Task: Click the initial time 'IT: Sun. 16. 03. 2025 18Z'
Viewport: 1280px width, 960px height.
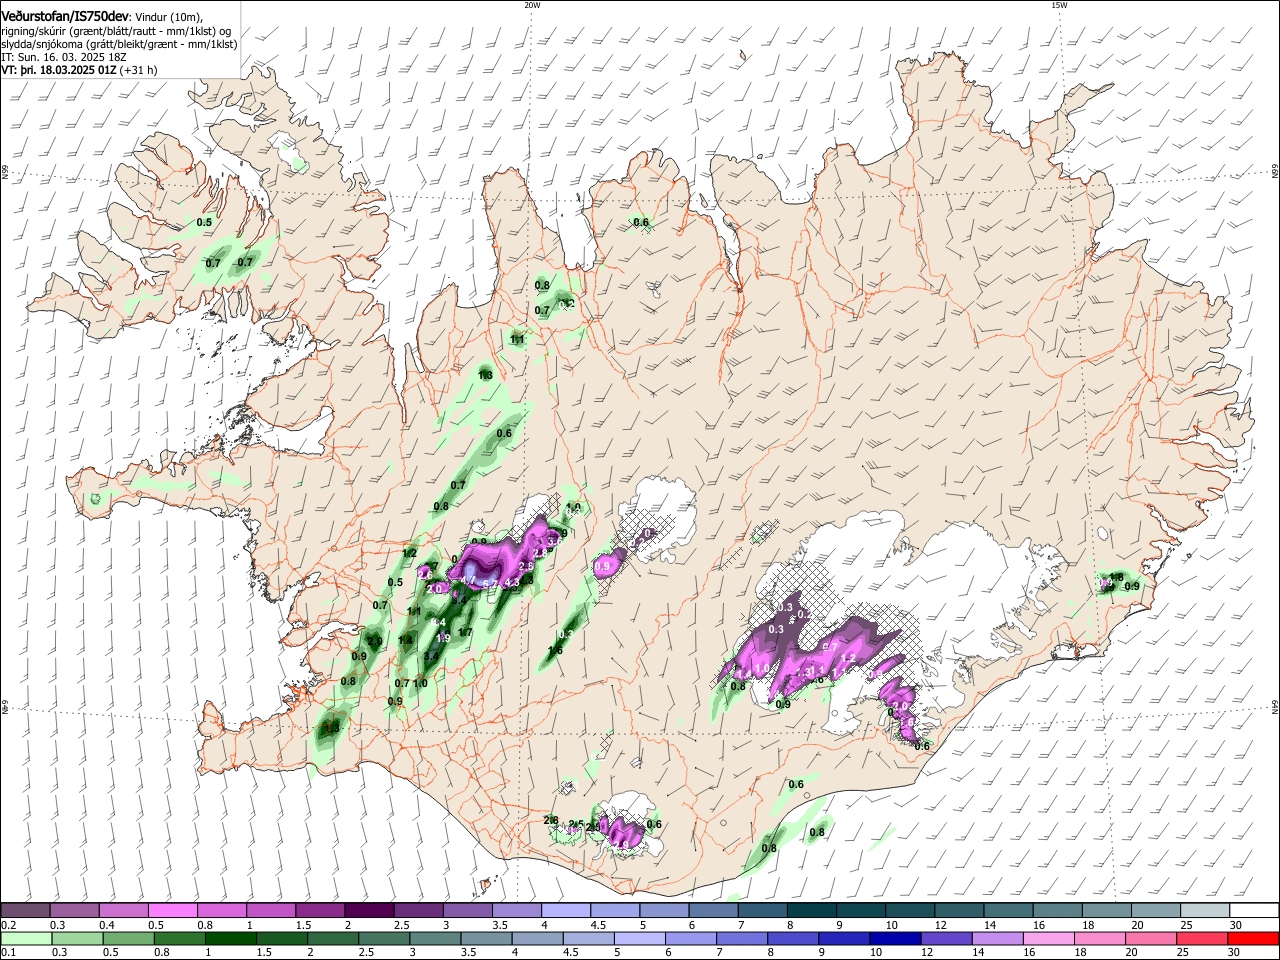Action: [x=64, y=58]
